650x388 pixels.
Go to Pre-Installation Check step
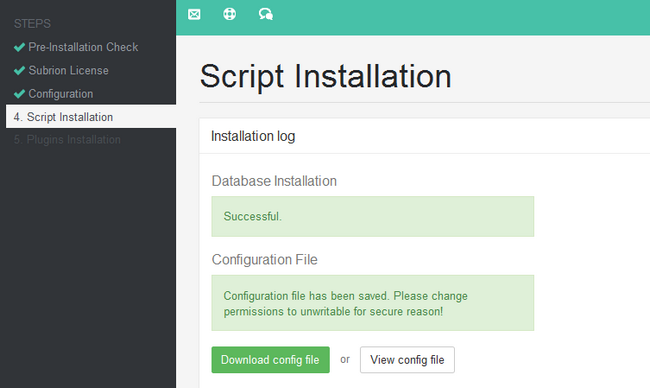pyautogui.click(x=83, y=47)
